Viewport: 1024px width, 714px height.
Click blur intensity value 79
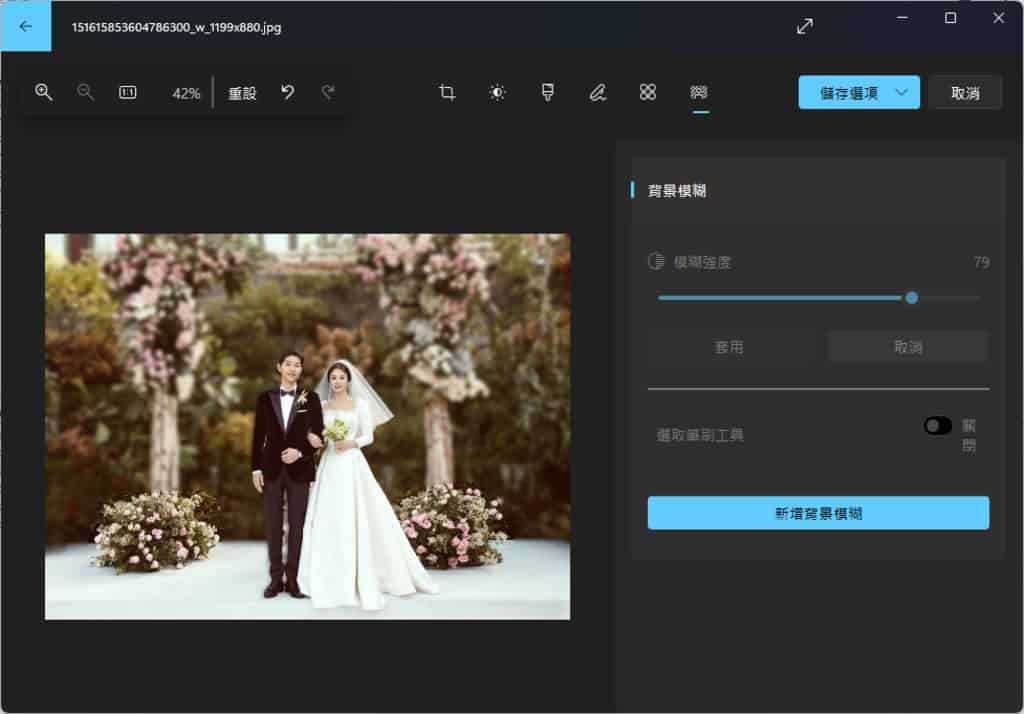981,263
